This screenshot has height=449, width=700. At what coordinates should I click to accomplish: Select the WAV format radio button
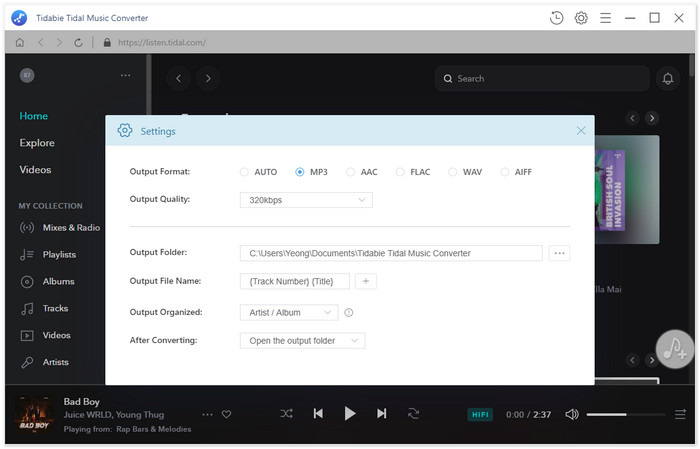[453, 172]
